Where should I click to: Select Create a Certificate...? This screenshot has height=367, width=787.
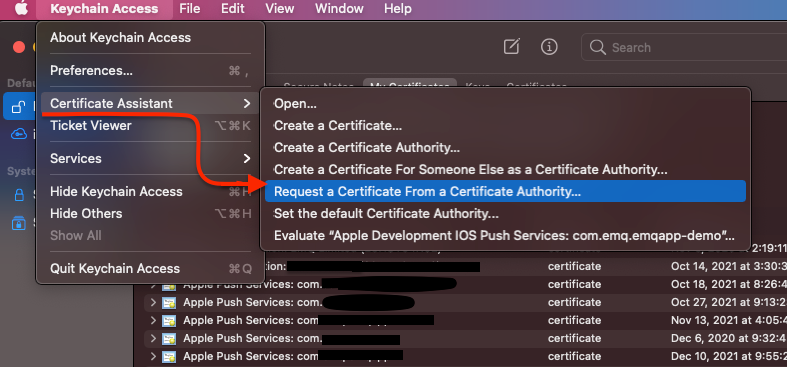pyautogui.click(x=505, y=126)
